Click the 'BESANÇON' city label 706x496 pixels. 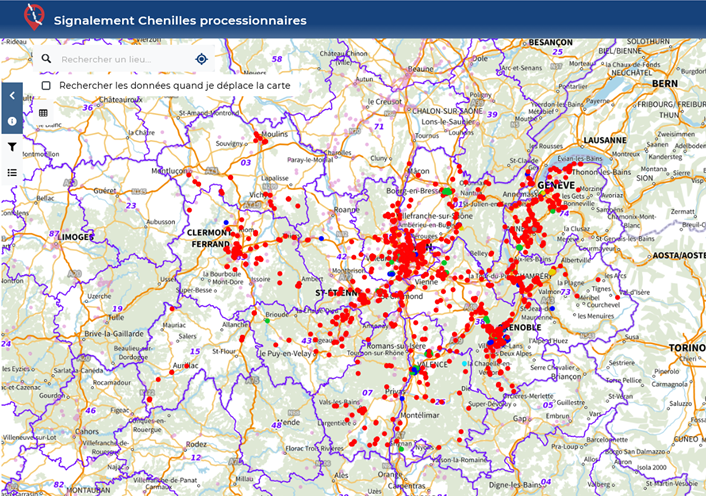(x=550, y=42)
